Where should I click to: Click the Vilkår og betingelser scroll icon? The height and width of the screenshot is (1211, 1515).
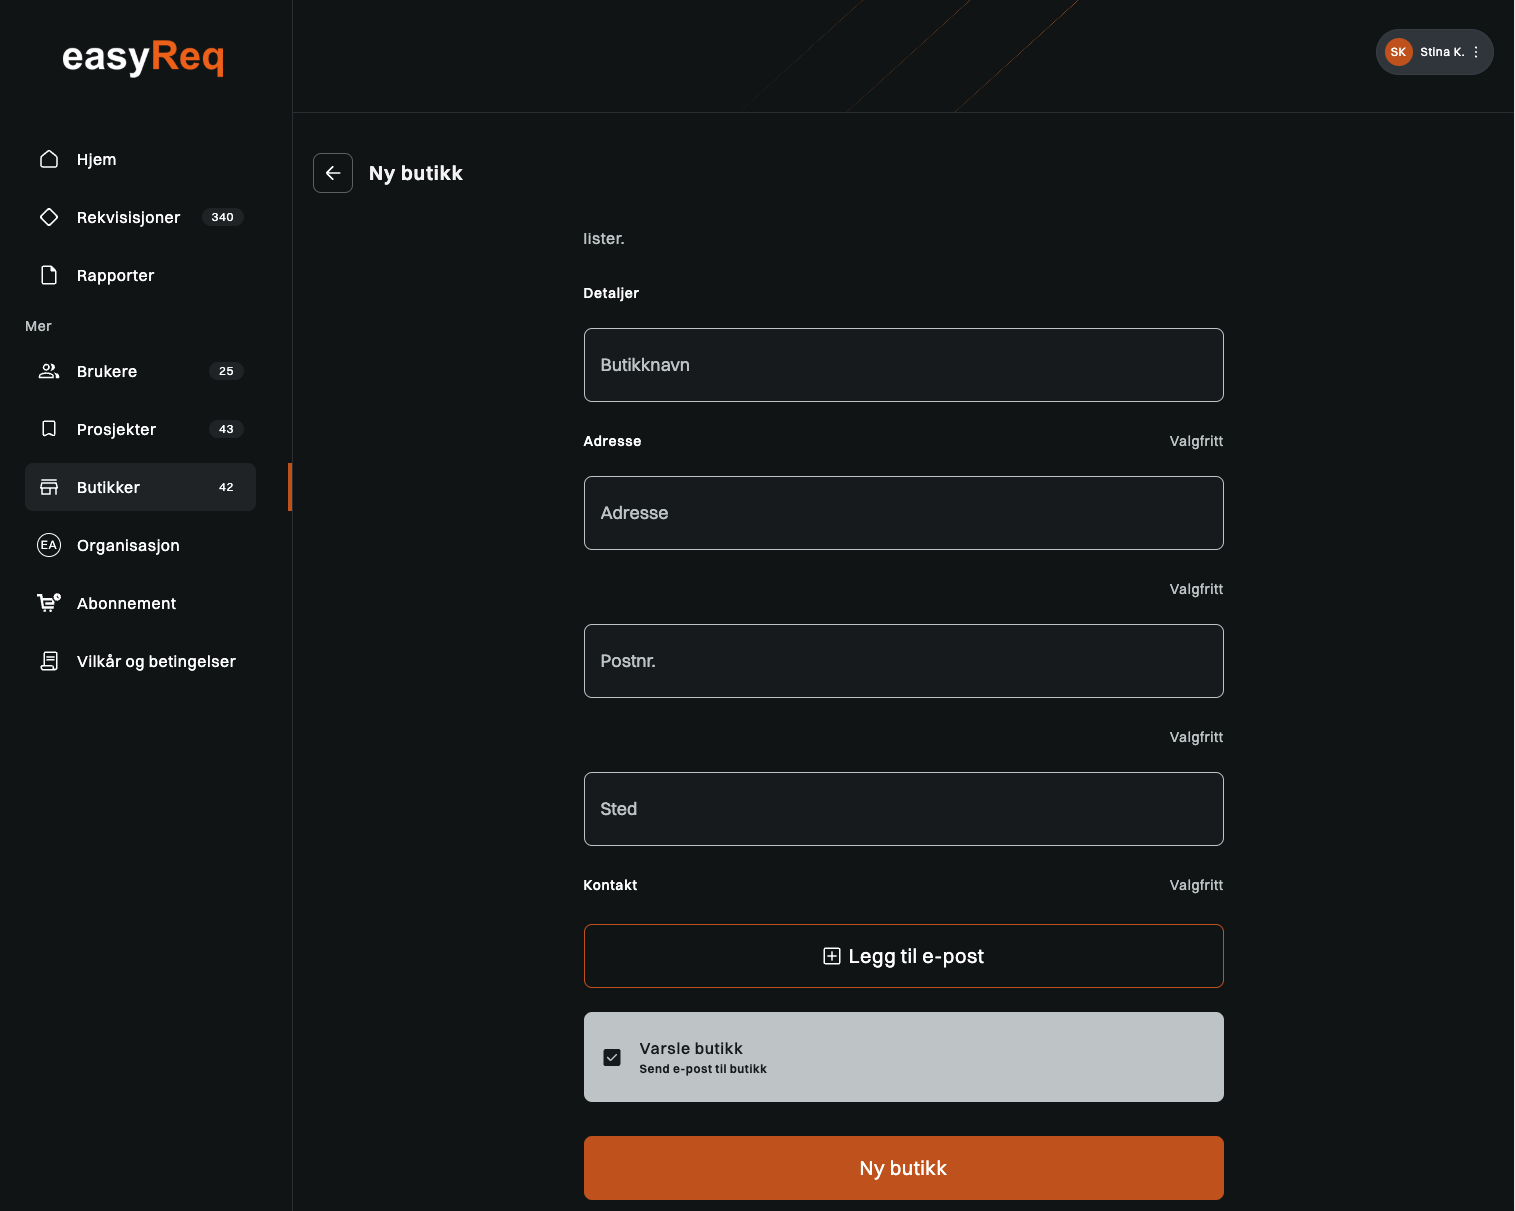[x=49, y=661]
